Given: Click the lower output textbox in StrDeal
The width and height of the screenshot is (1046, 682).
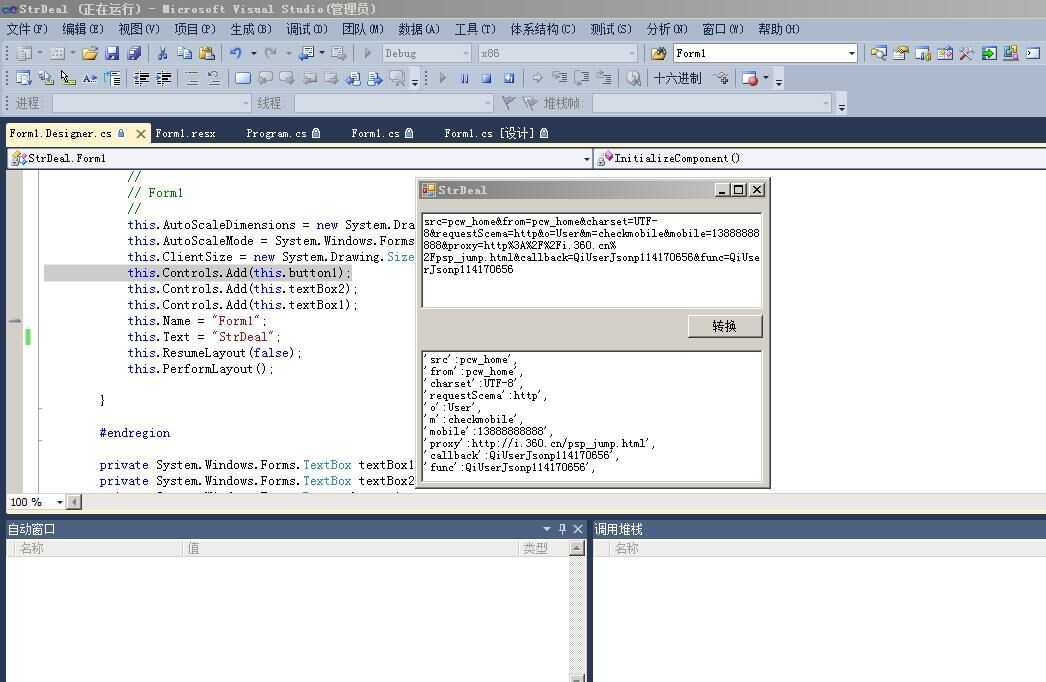Looking at the screenshot, I should 592,416.
